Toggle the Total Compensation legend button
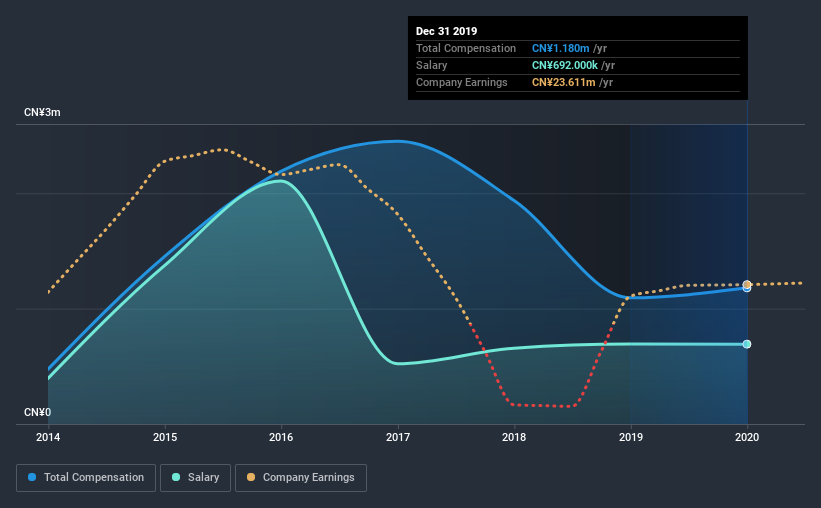The image size is (821, 508). pos(86,478)
